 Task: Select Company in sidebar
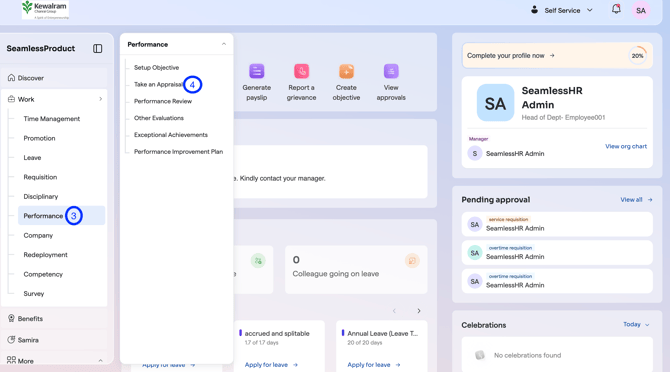(x=38, y=235)
